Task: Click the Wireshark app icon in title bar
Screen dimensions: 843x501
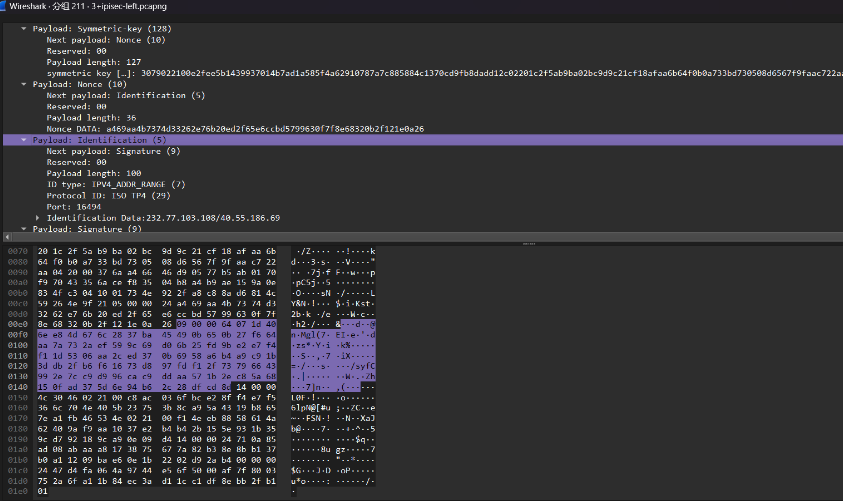Action: [3, 6]
